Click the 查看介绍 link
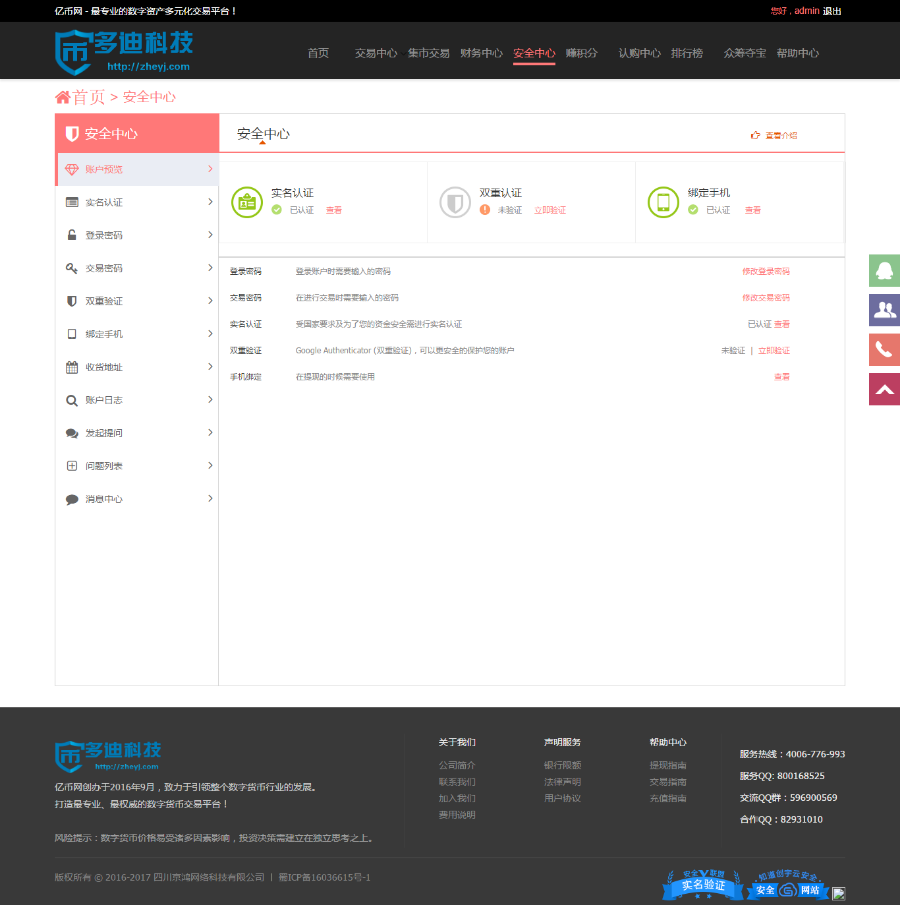 pos(774,135)
